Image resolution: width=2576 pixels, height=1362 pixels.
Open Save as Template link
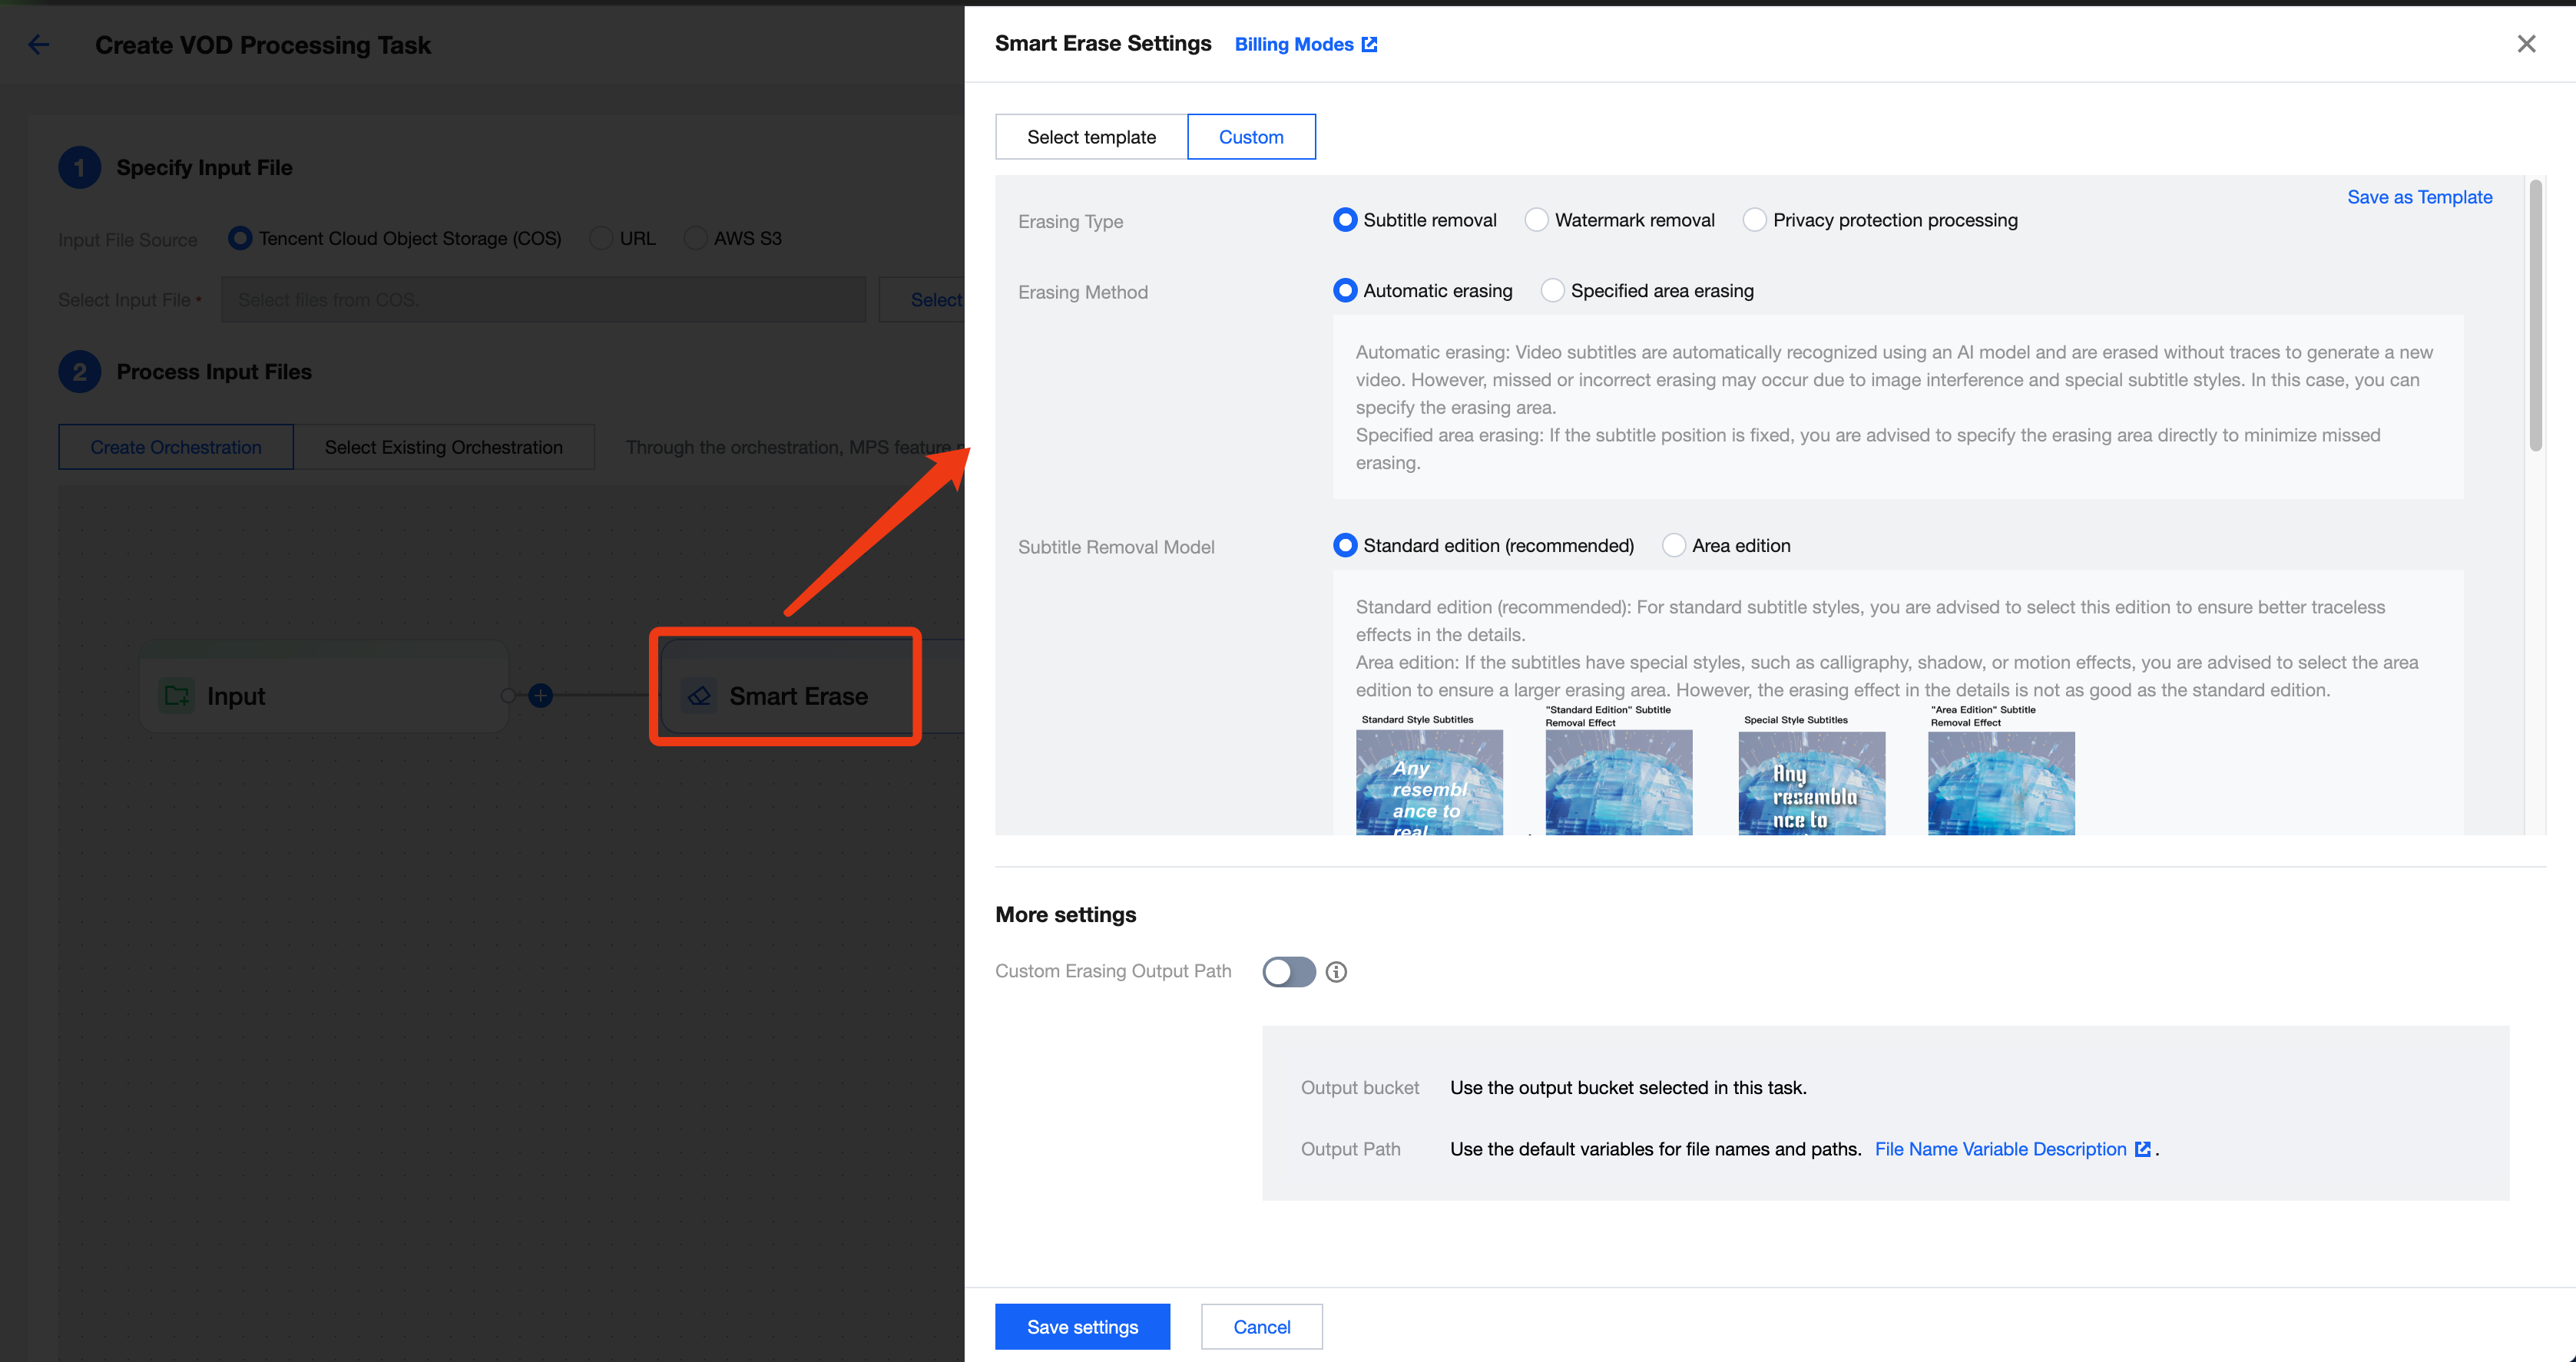pyautogui.click(x=2419, y=197)
